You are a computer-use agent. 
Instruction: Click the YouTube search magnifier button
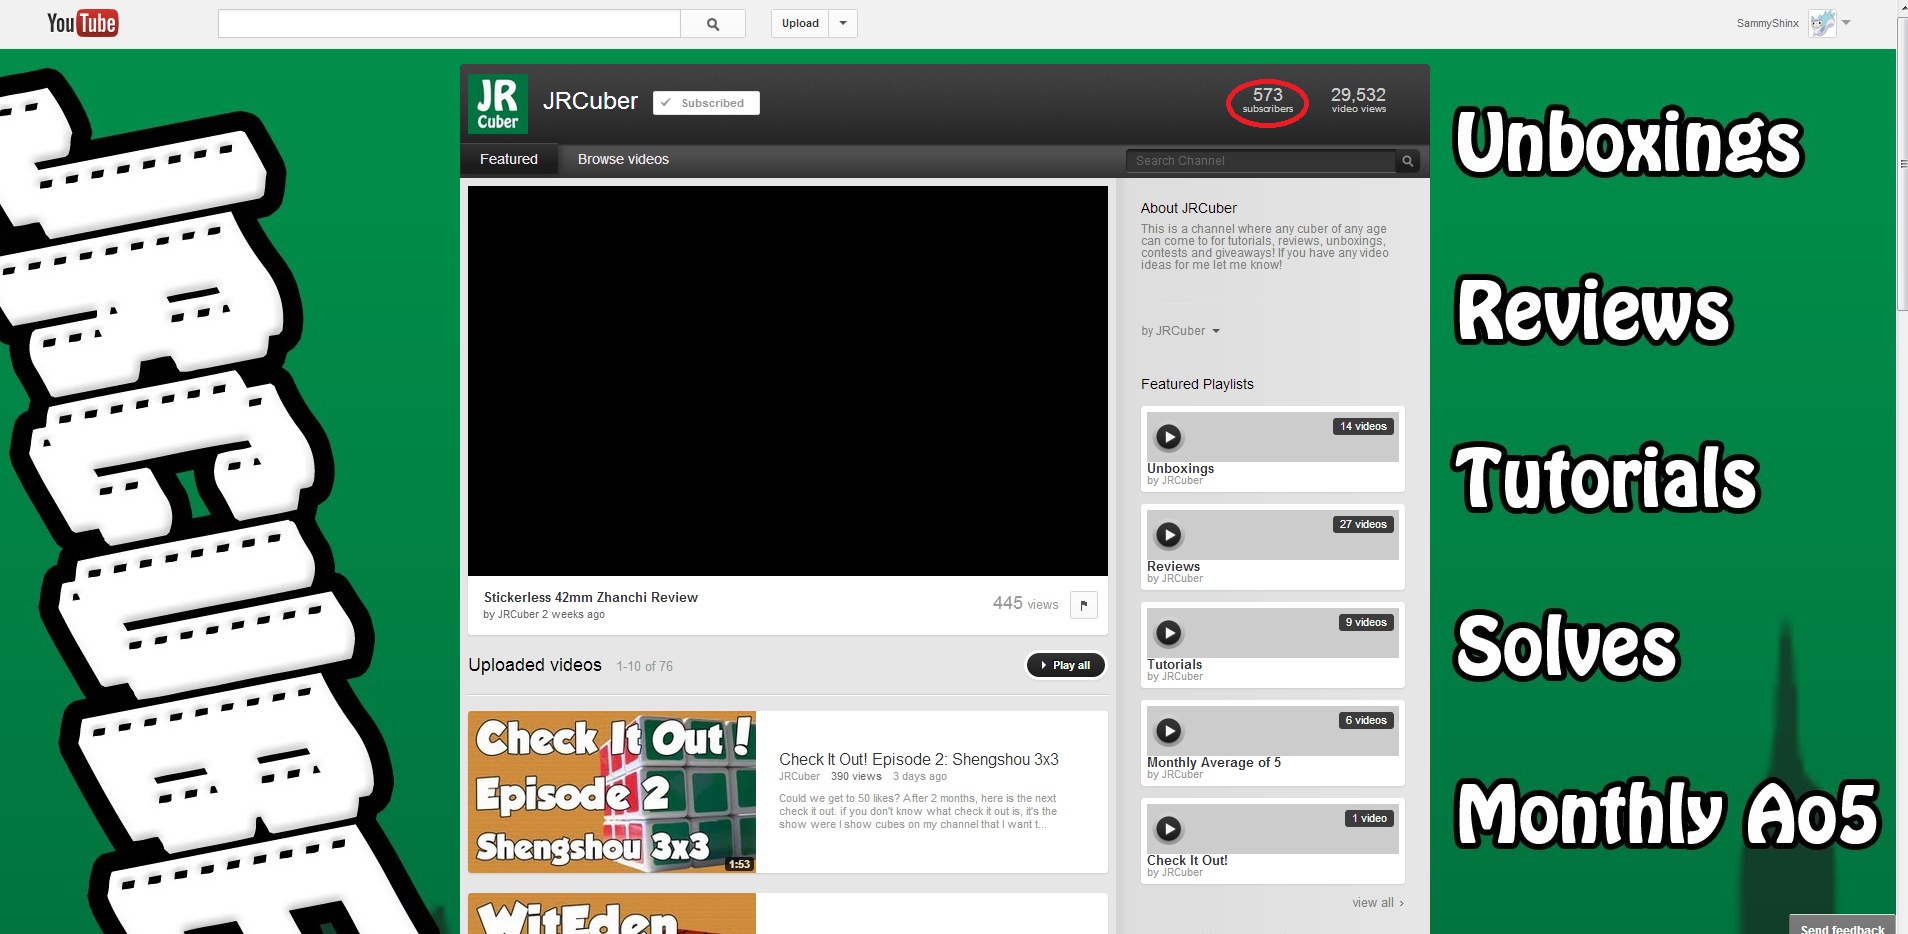pyautogui.click(x=713, y=24)
